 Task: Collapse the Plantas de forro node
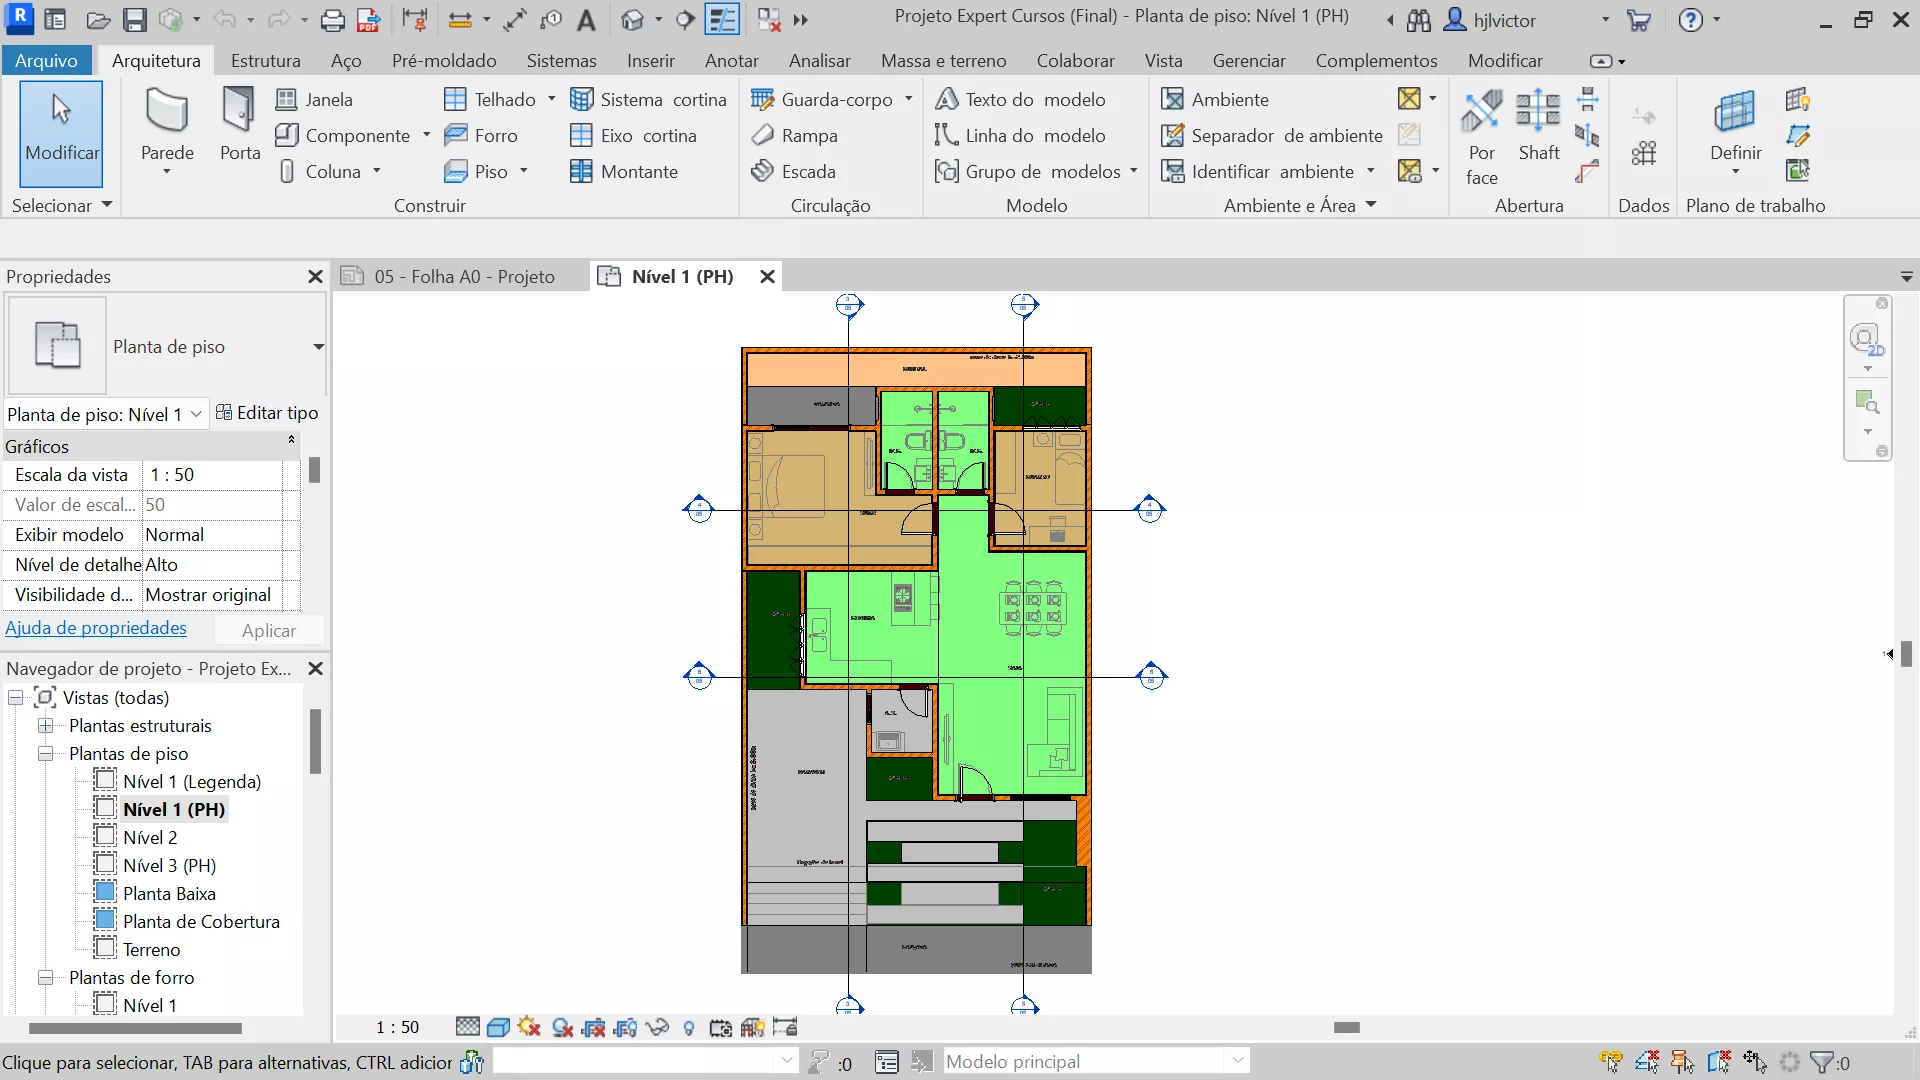click(46, 978)
